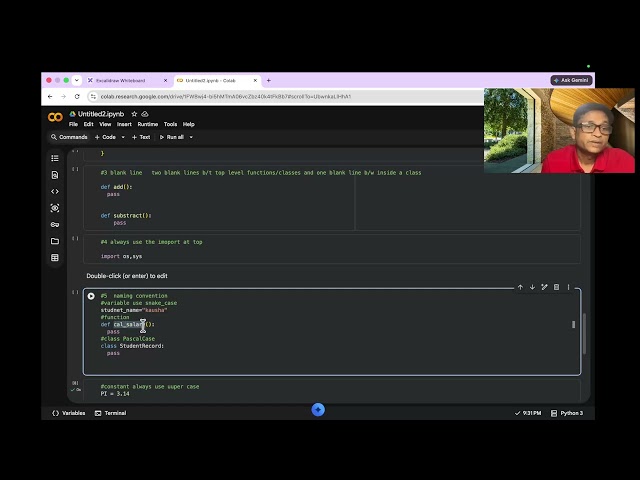Click Run all button
This screenshot has width=640, height=480.
[x=171, y=138]
